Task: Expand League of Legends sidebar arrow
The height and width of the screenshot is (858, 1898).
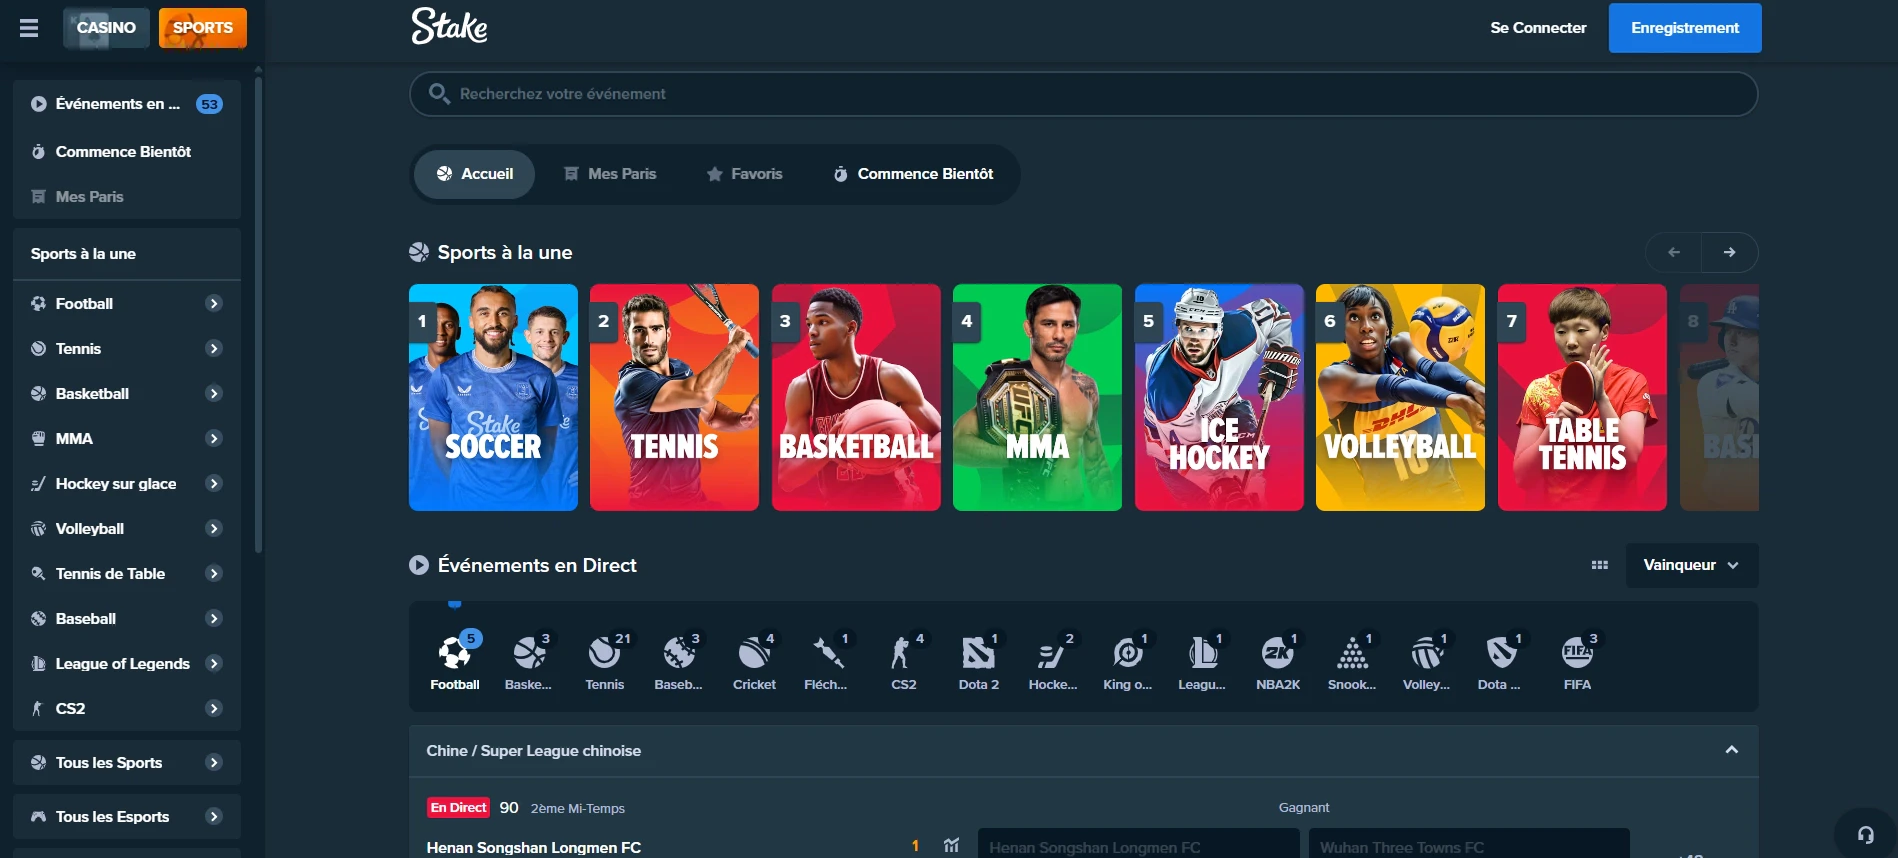Action: pos(214,663)
